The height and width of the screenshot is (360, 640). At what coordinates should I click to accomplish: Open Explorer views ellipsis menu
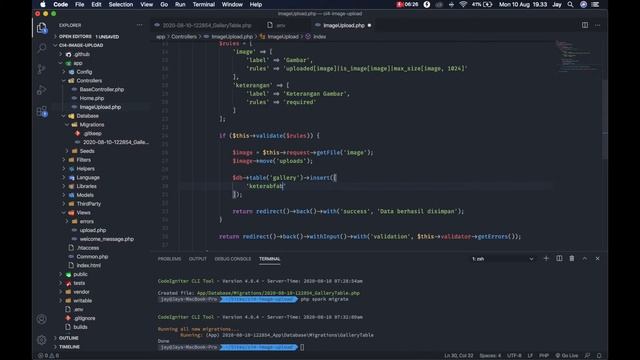[140, 25]
